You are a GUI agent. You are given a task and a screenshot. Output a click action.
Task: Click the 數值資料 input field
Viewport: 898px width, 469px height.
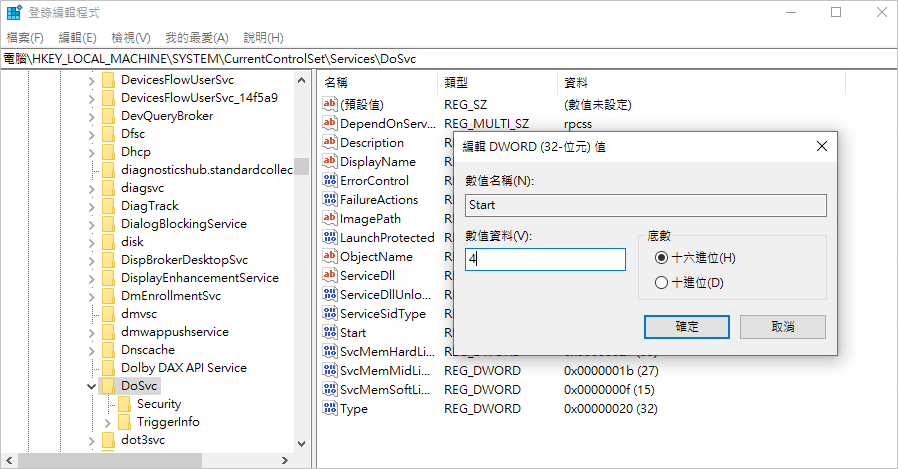545,259
